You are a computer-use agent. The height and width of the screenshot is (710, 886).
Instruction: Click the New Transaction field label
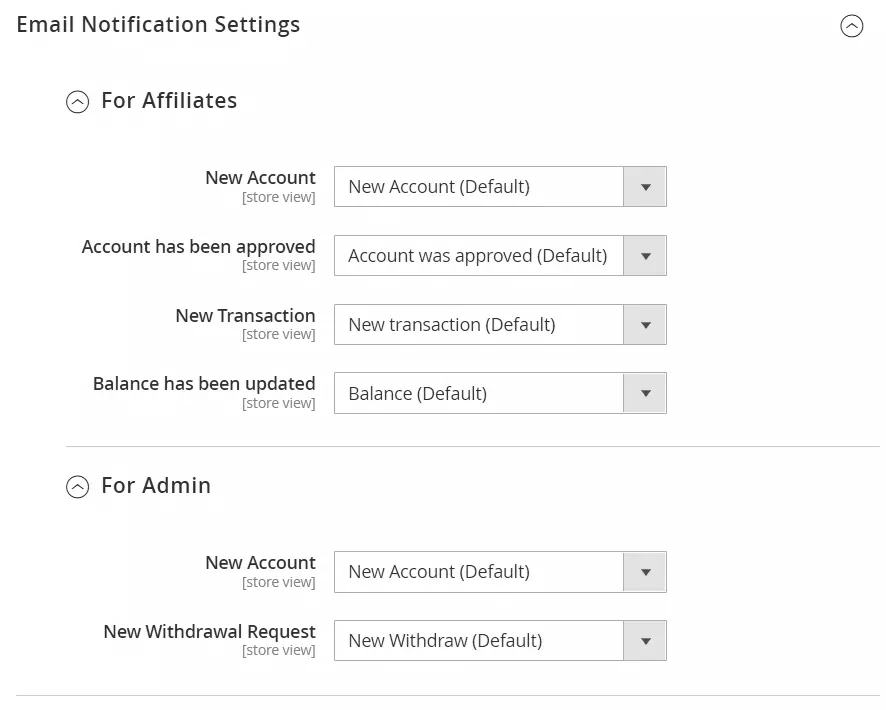click(x=245, y=316)
